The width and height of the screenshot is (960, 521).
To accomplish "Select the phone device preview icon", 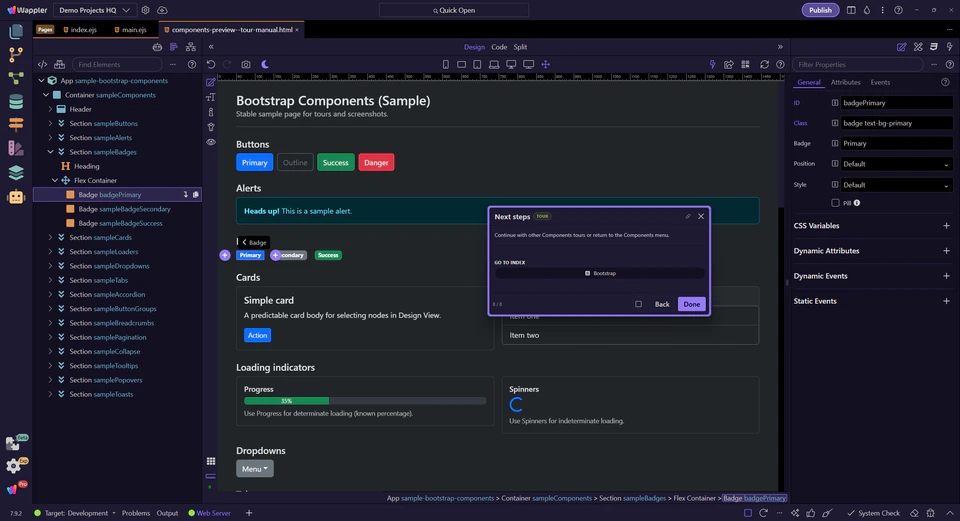I will 446,64.
